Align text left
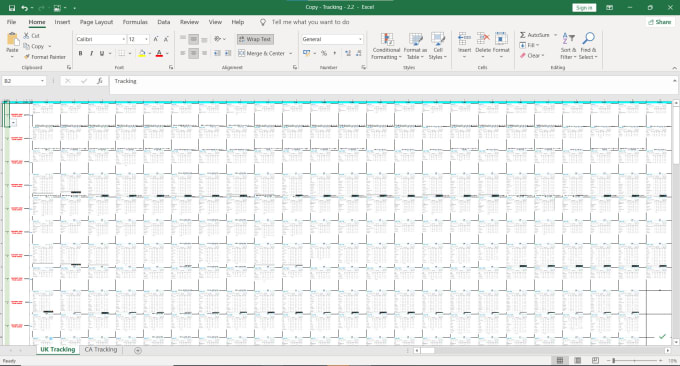Image resolution: width=680 pixels, height=366 pixels. (x=183, y=53)
